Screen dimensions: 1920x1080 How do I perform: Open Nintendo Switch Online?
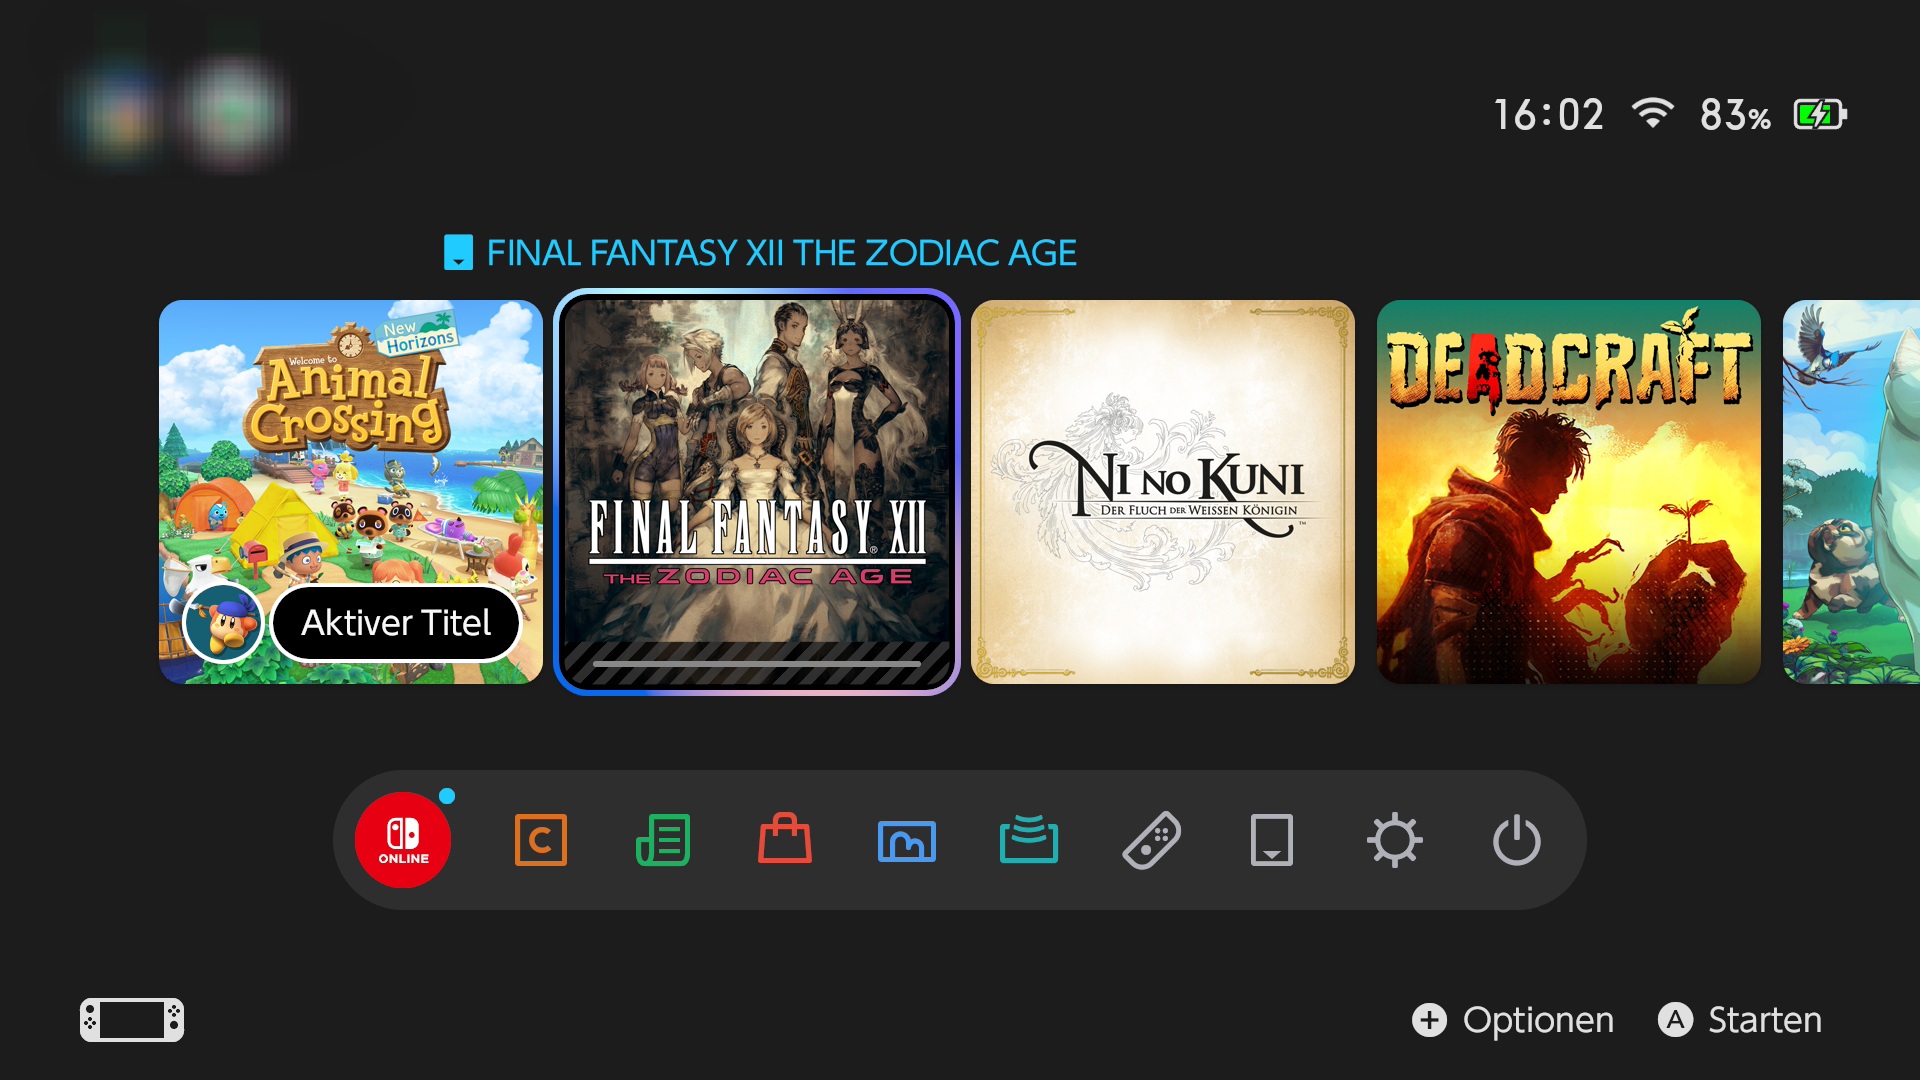coord(403,840)
